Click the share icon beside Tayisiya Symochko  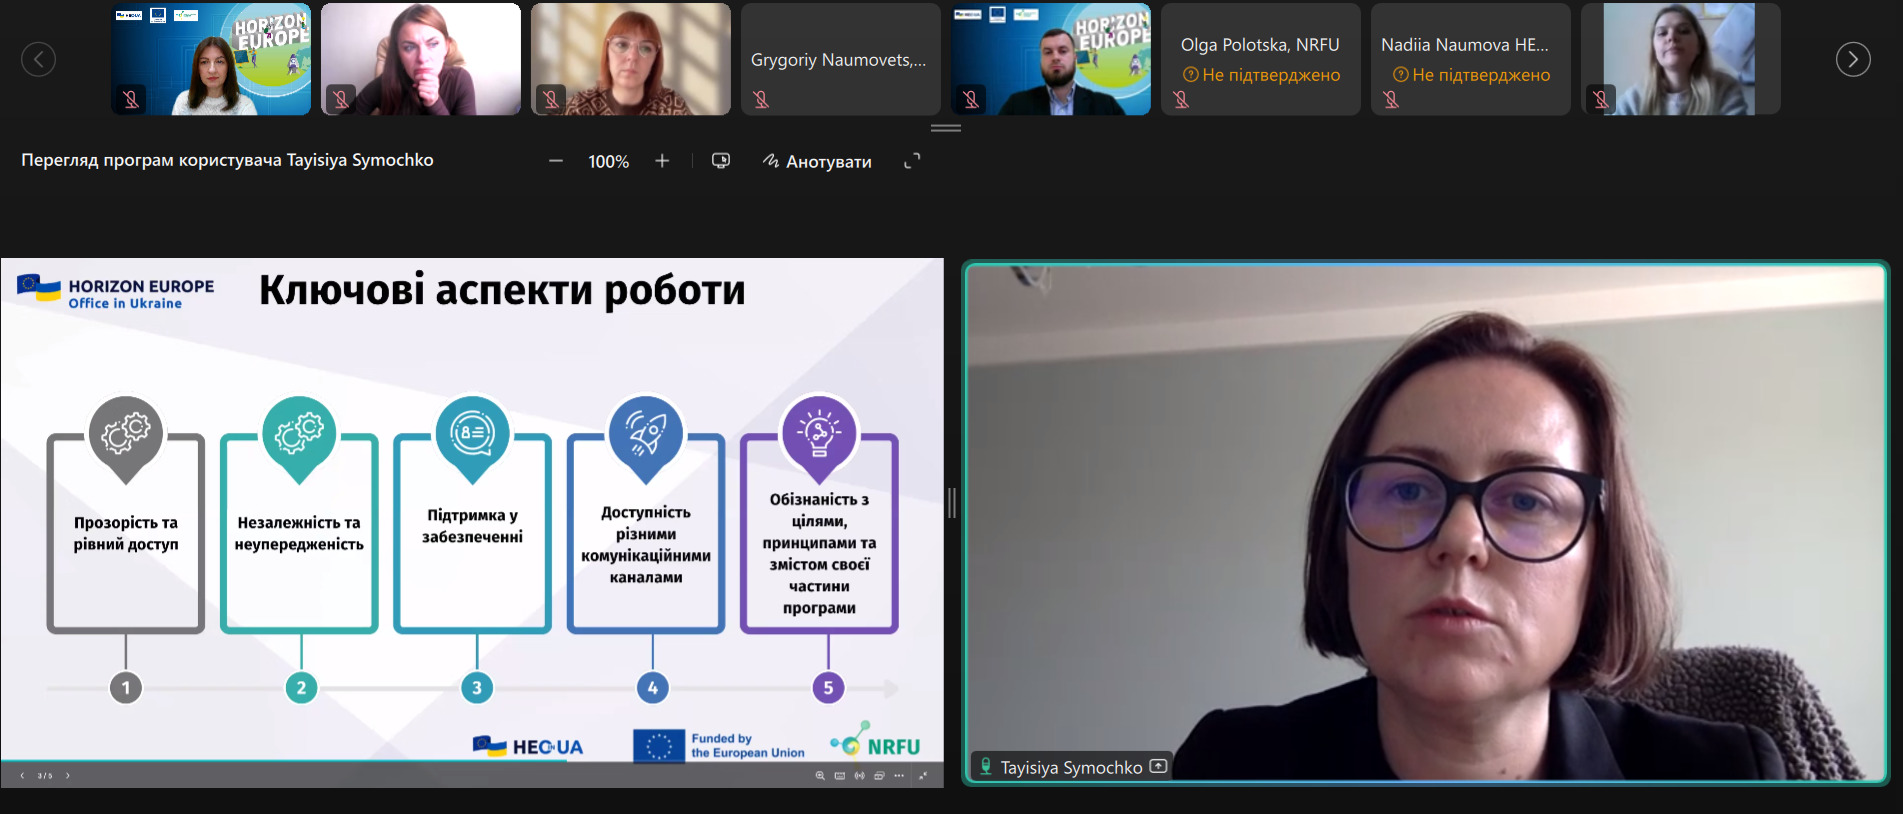point(1158,767)
